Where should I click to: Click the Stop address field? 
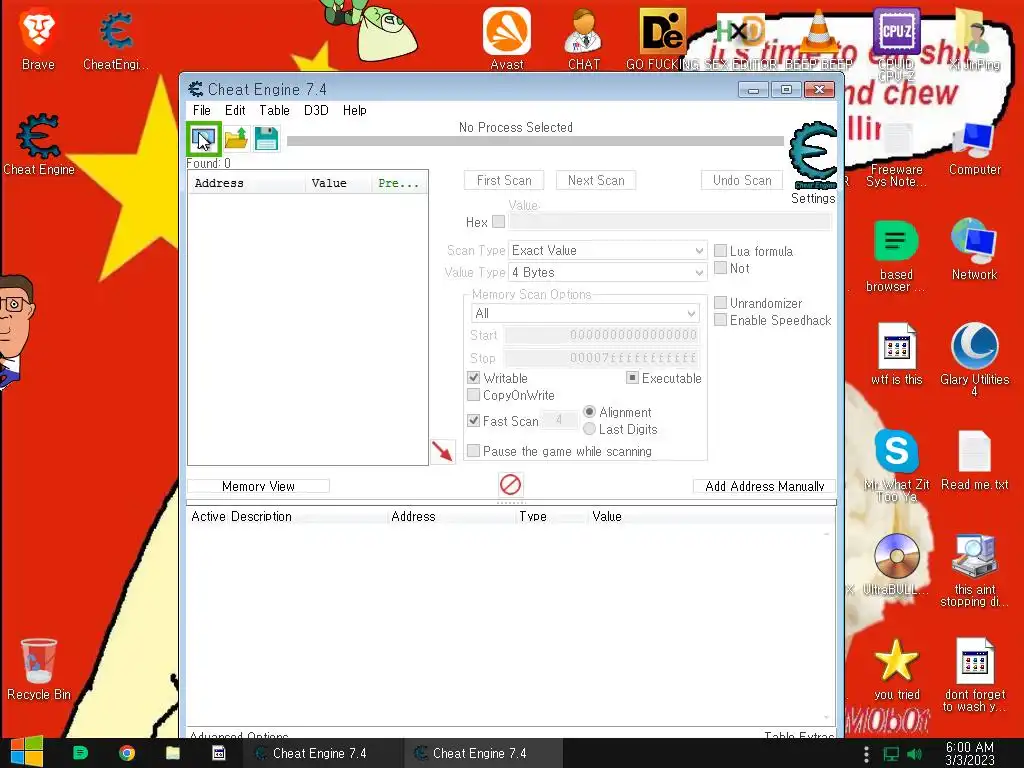(x=601, y=358)
